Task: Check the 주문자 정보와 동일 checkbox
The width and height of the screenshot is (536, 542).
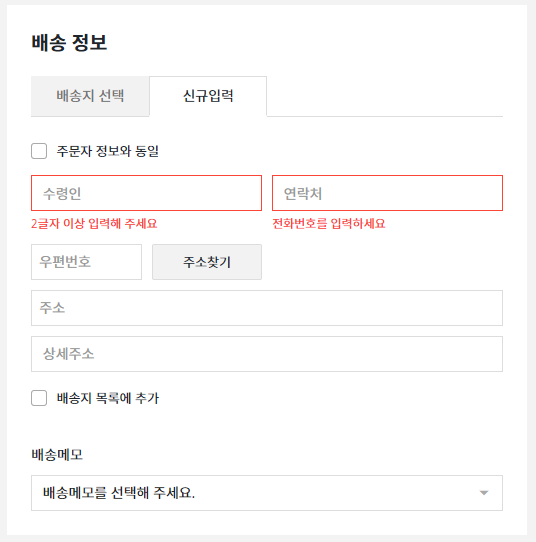Action: (39, 151)
